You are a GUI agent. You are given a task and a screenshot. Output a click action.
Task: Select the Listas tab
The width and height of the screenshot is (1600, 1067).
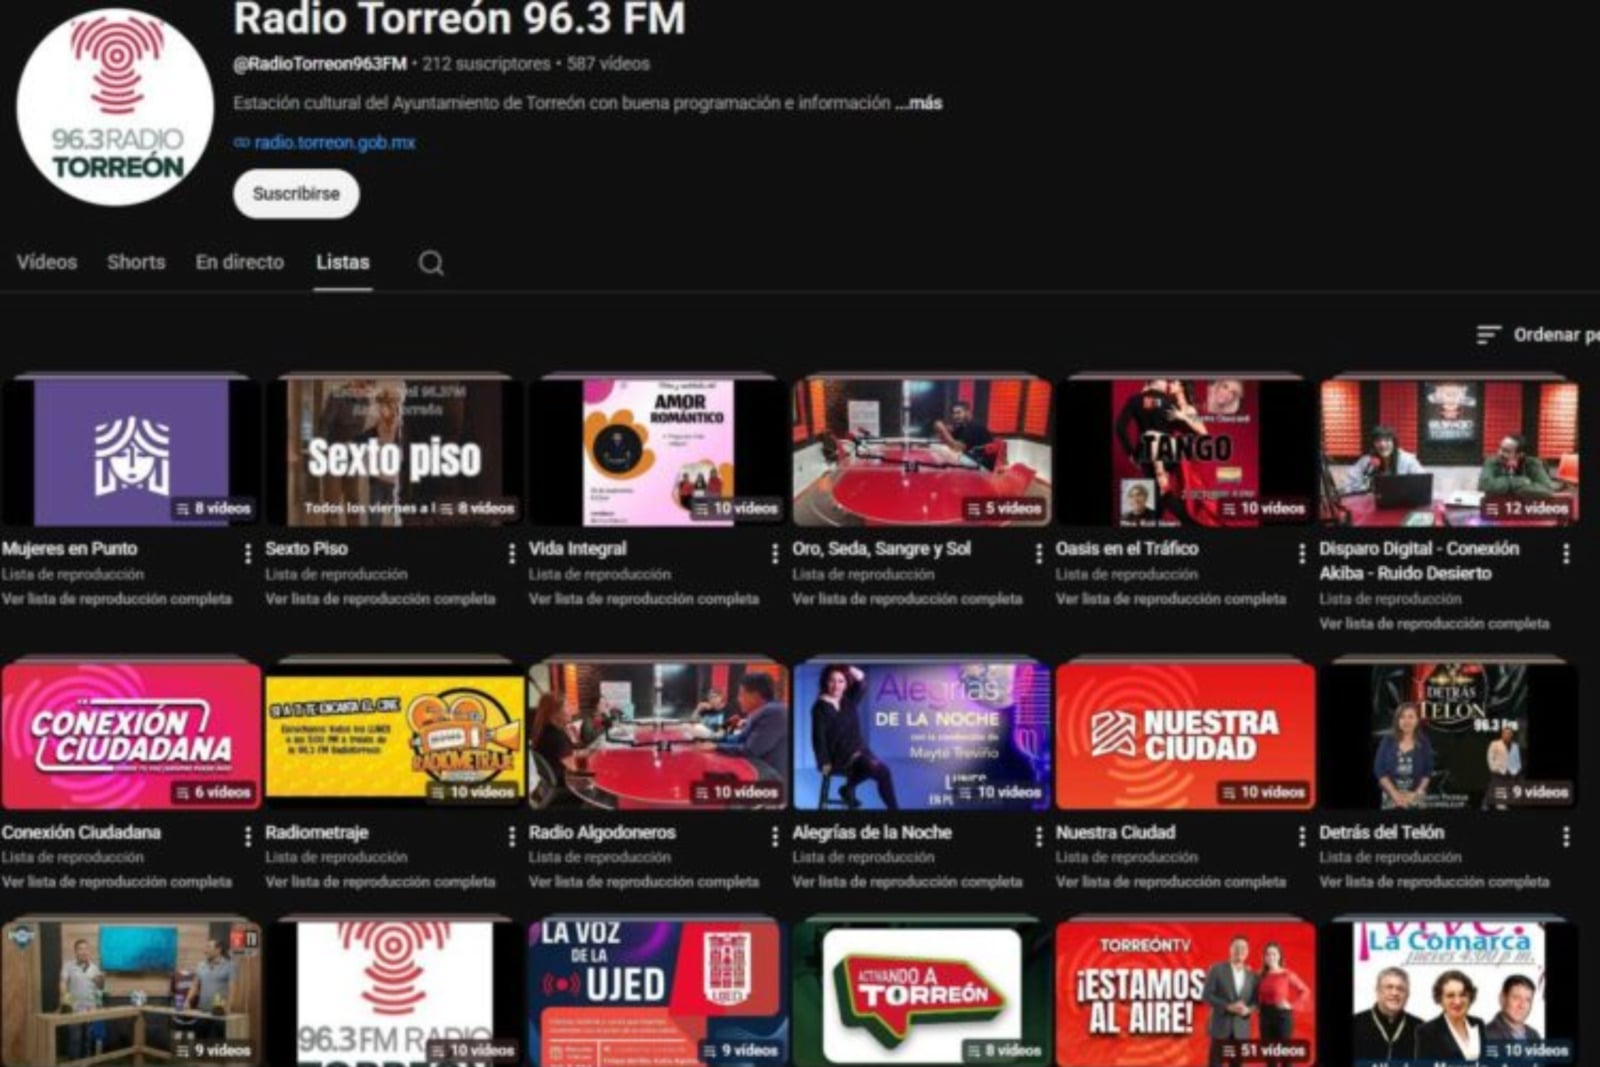(343, 262)
